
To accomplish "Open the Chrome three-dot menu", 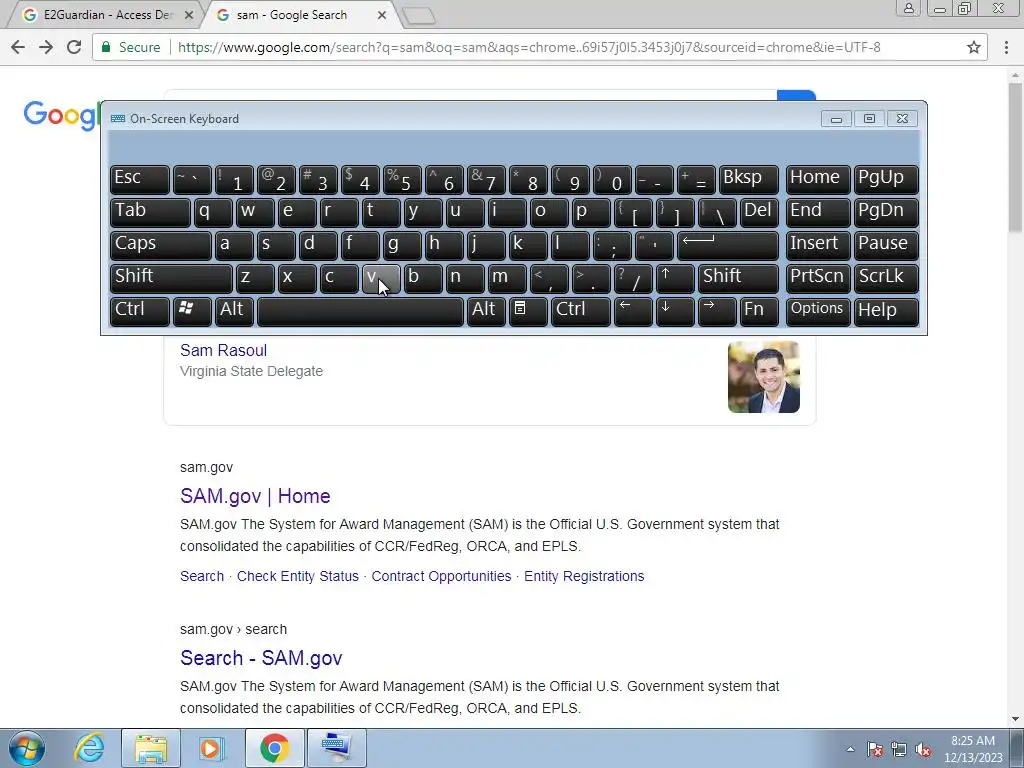I will tap(1006, 47).
